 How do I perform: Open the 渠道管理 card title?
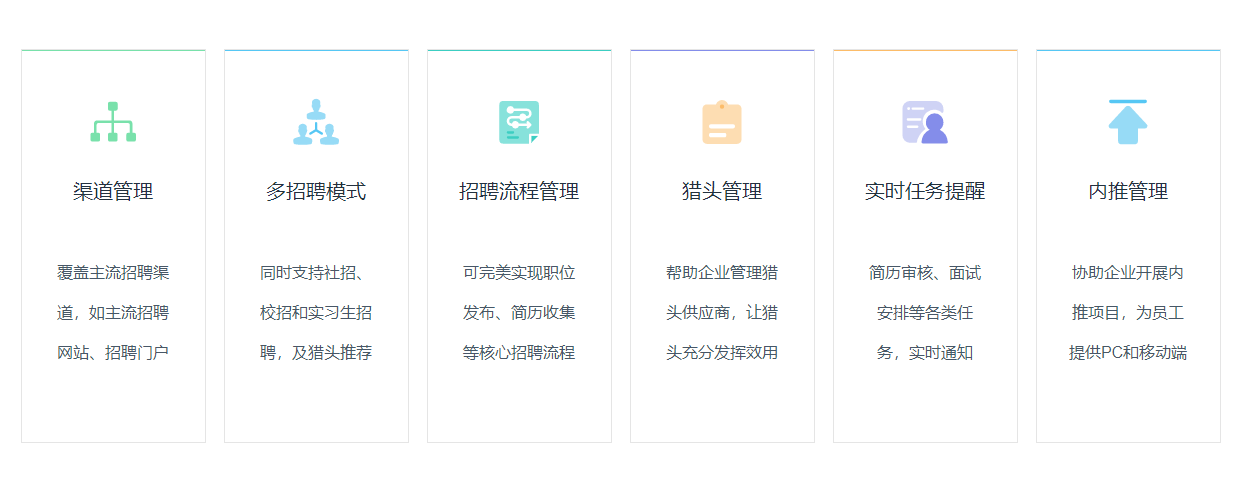click(x=113, y=191)
